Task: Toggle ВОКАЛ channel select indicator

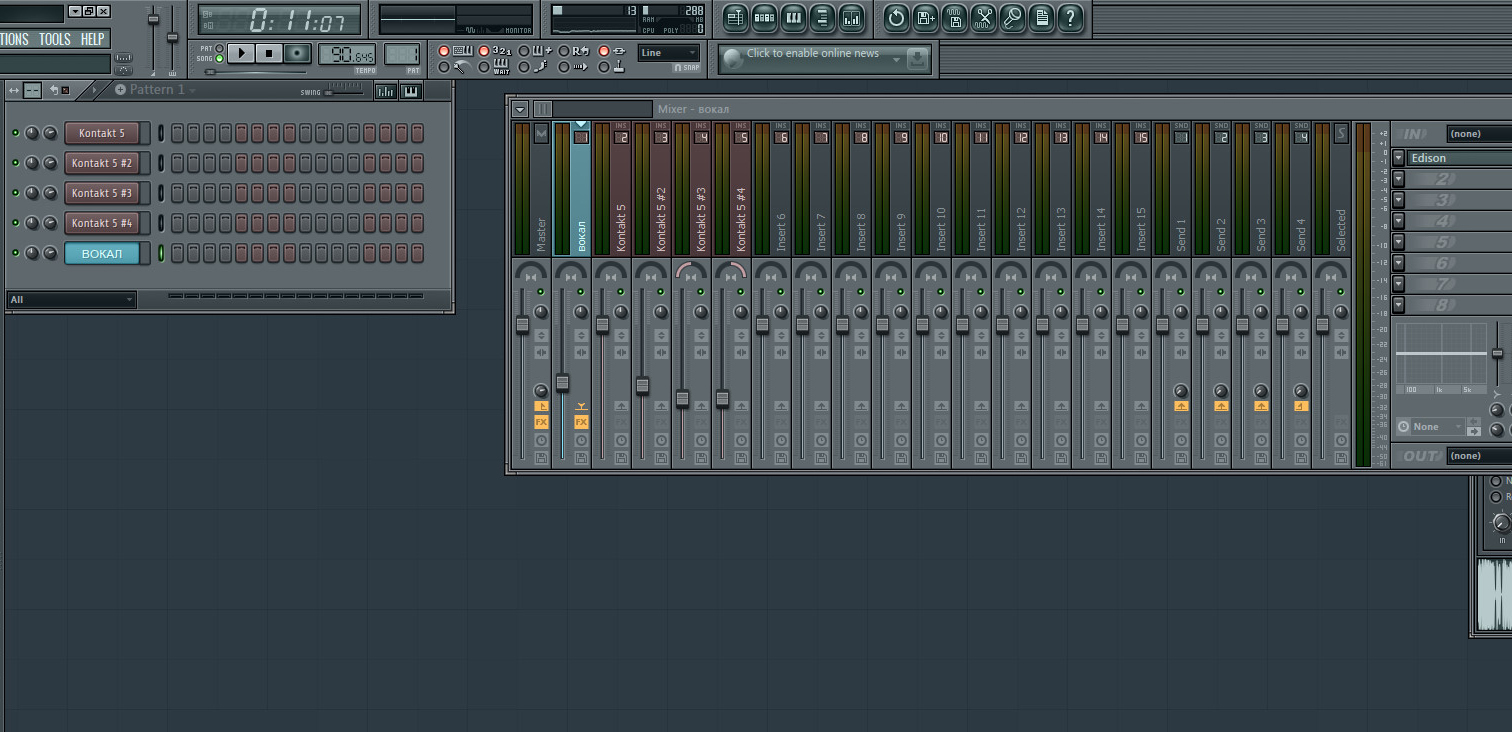Action: (160, 253)
